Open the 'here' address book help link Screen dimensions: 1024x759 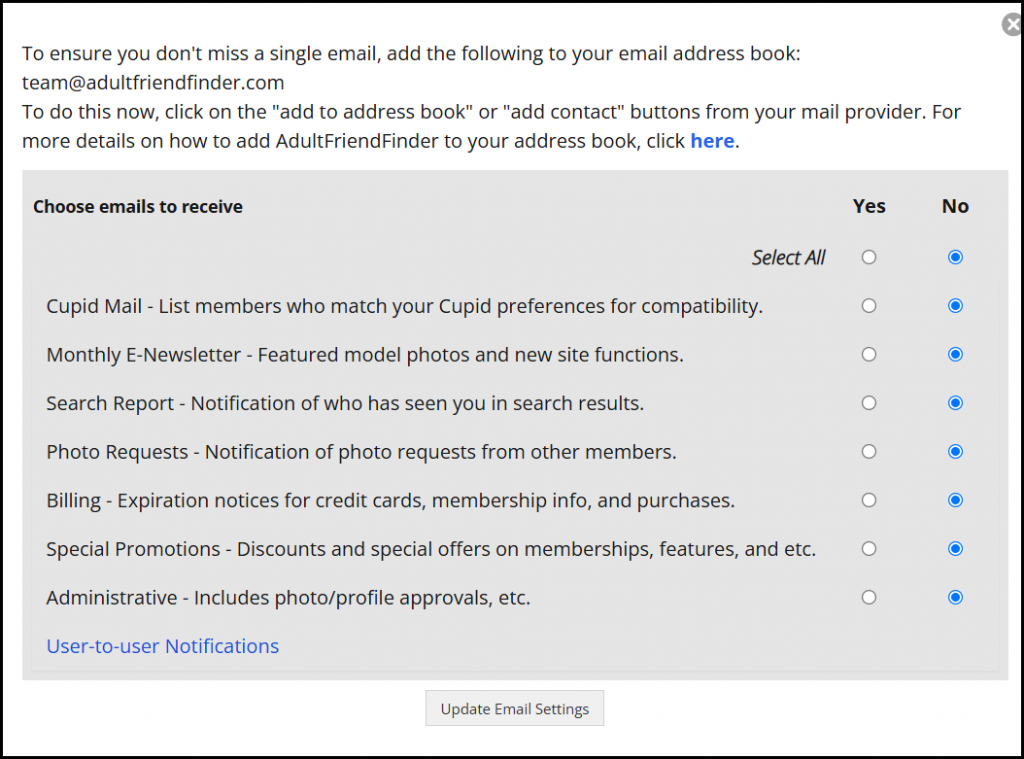click(x=712, y=141)
